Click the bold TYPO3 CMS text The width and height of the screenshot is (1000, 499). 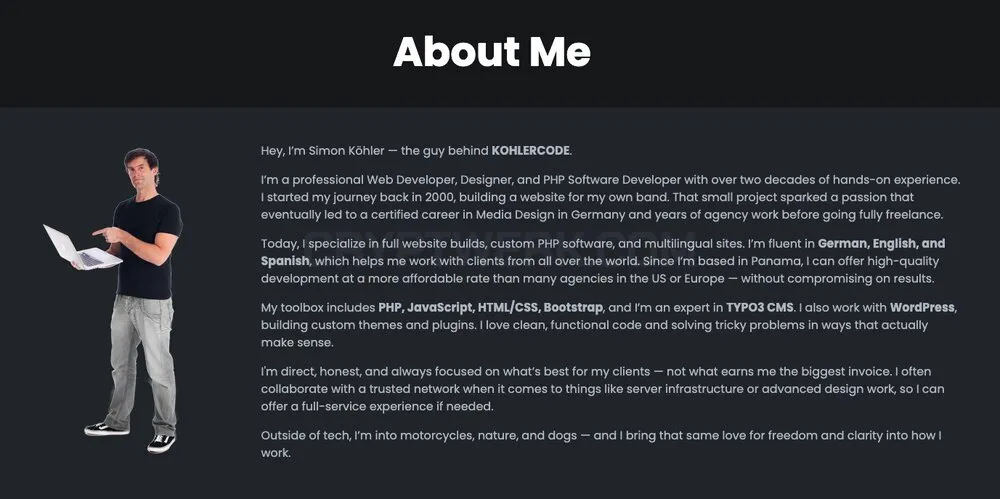click(x=760, y=308)
